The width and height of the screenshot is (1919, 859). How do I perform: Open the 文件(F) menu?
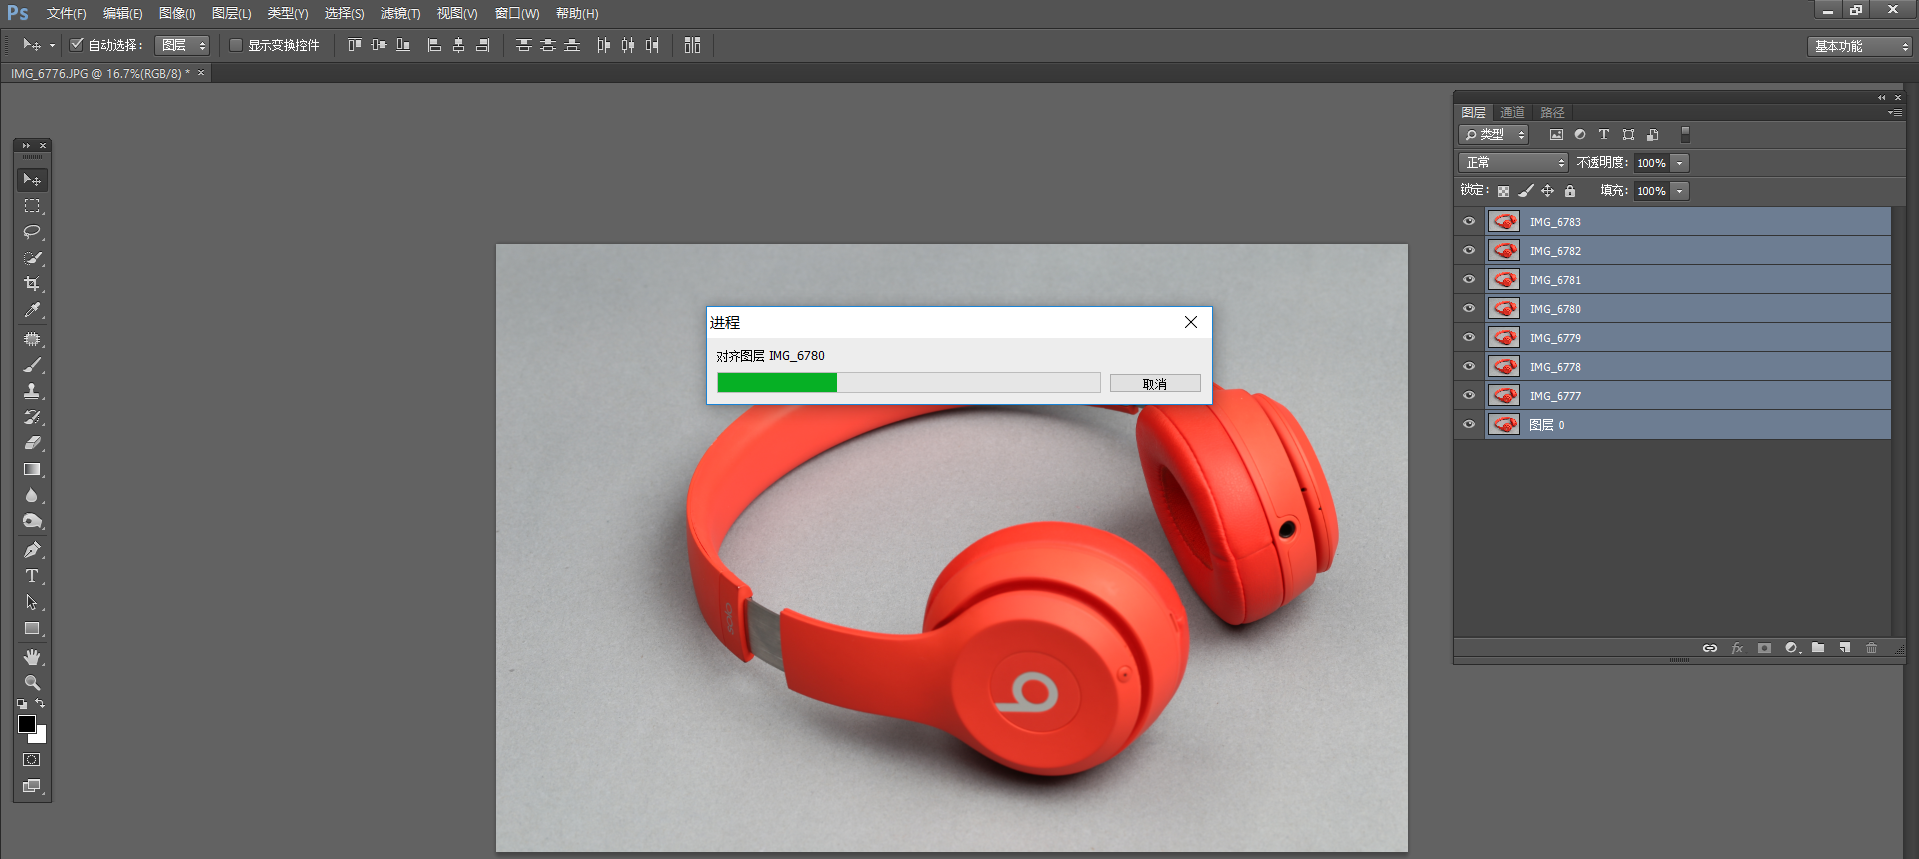coord(66,13)
